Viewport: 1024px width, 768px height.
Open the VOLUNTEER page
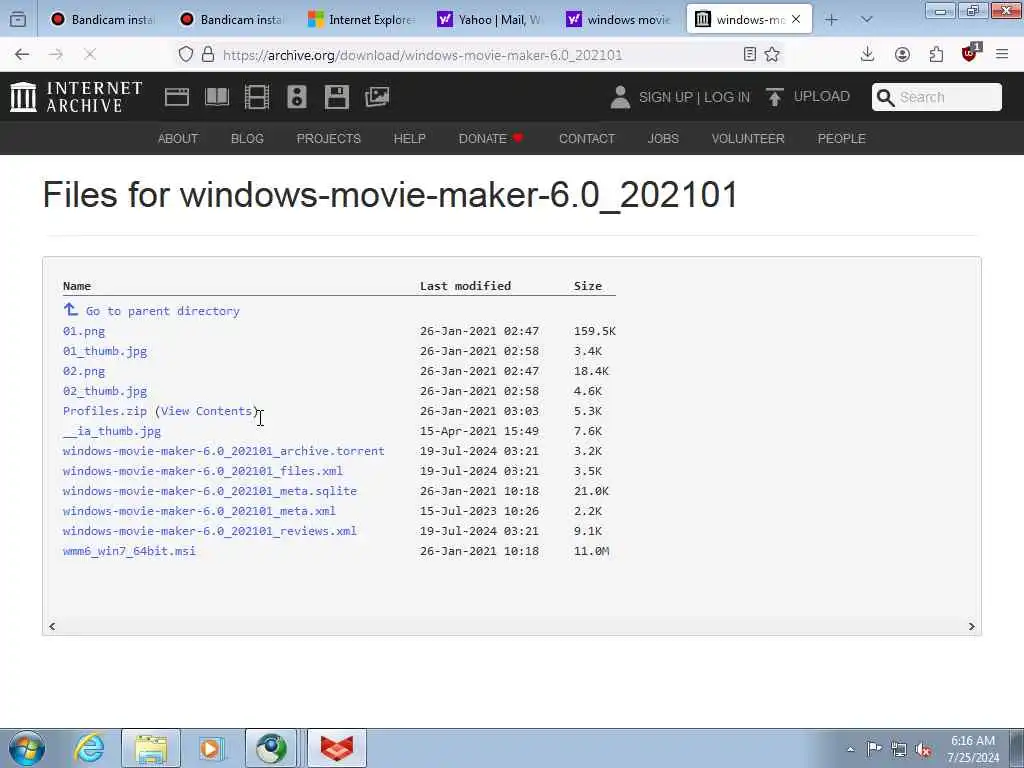(x=748, y=138)
